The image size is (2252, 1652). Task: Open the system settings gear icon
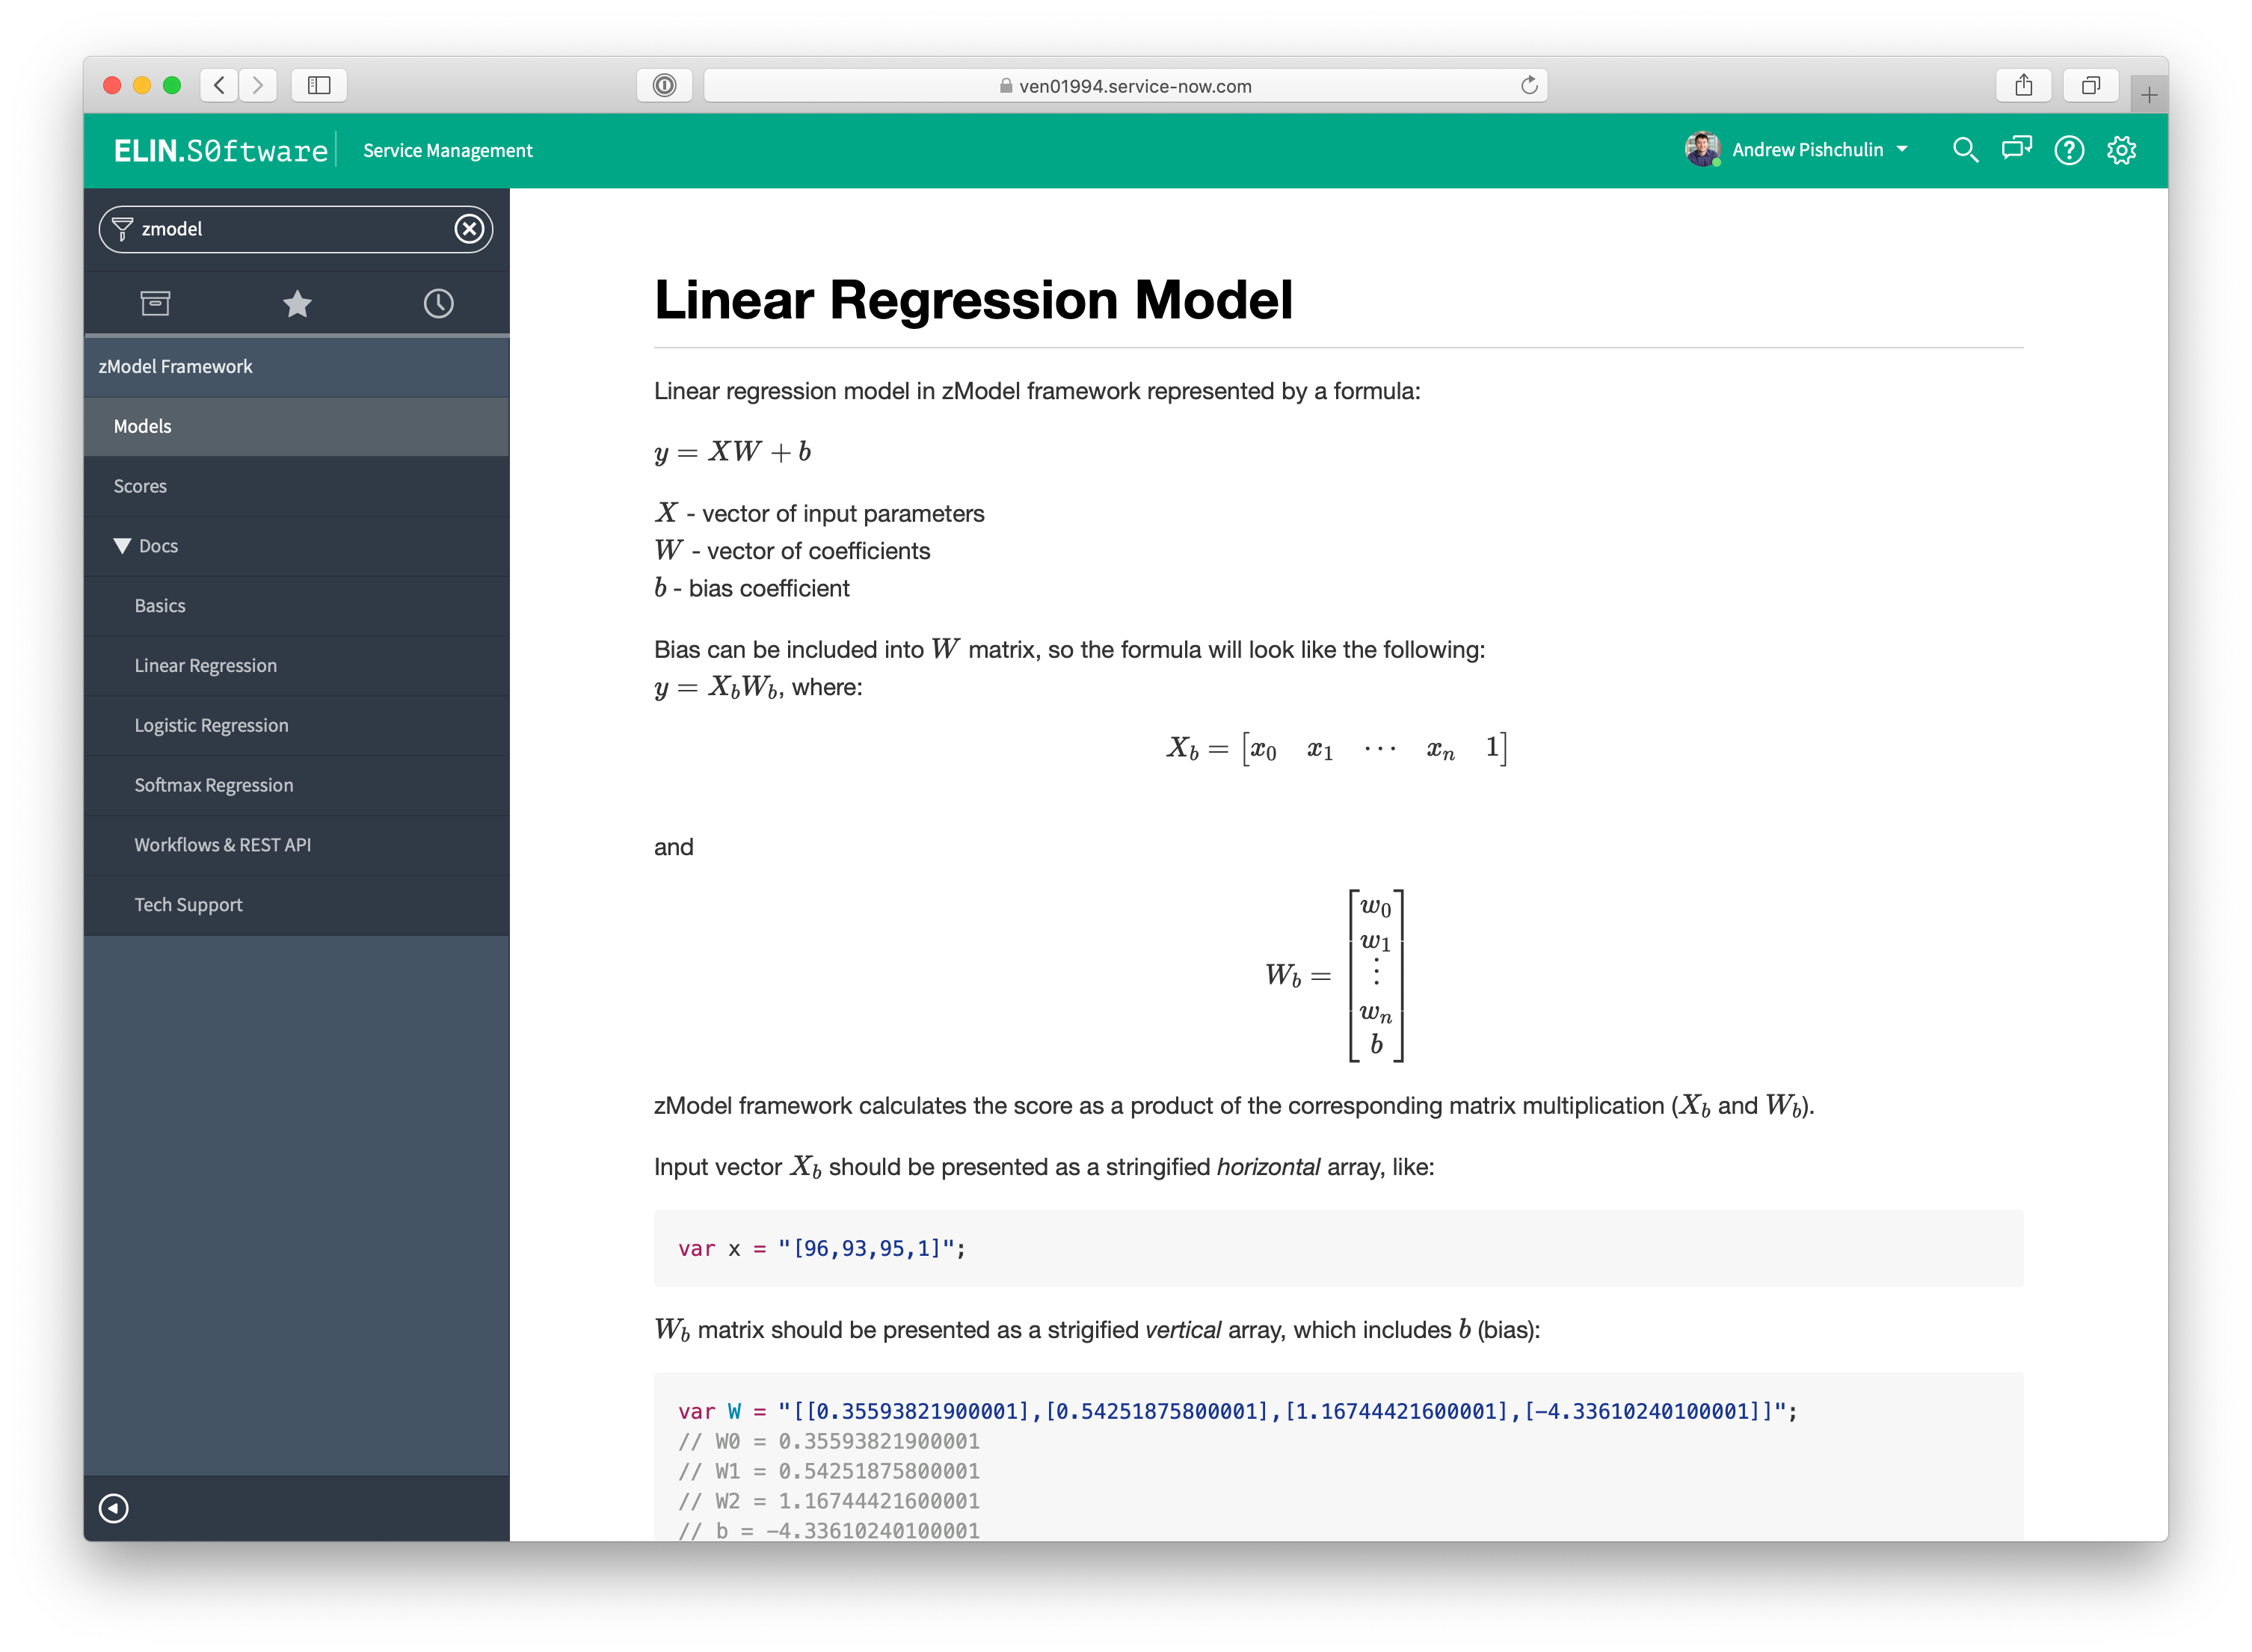[x=2121, y=150]
